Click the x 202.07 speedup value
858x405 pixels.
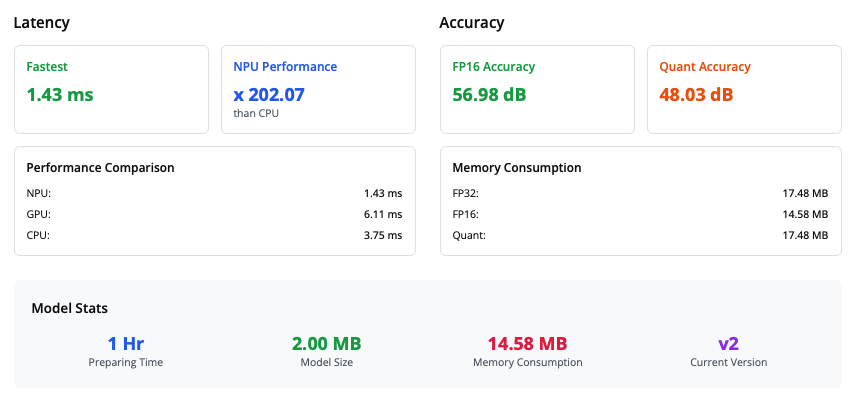click(269, 95)
